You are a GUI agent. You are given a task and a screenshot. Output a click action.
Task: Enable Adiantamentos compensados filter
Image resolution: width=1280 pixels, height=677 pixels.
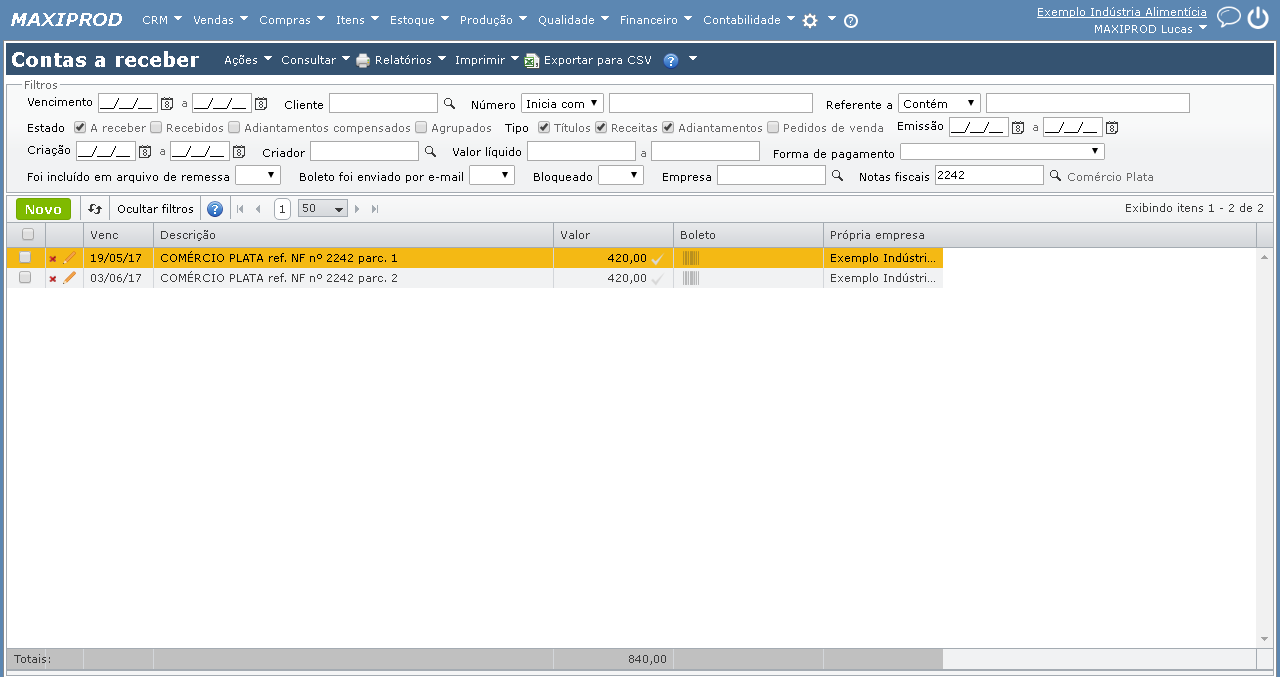234,127
